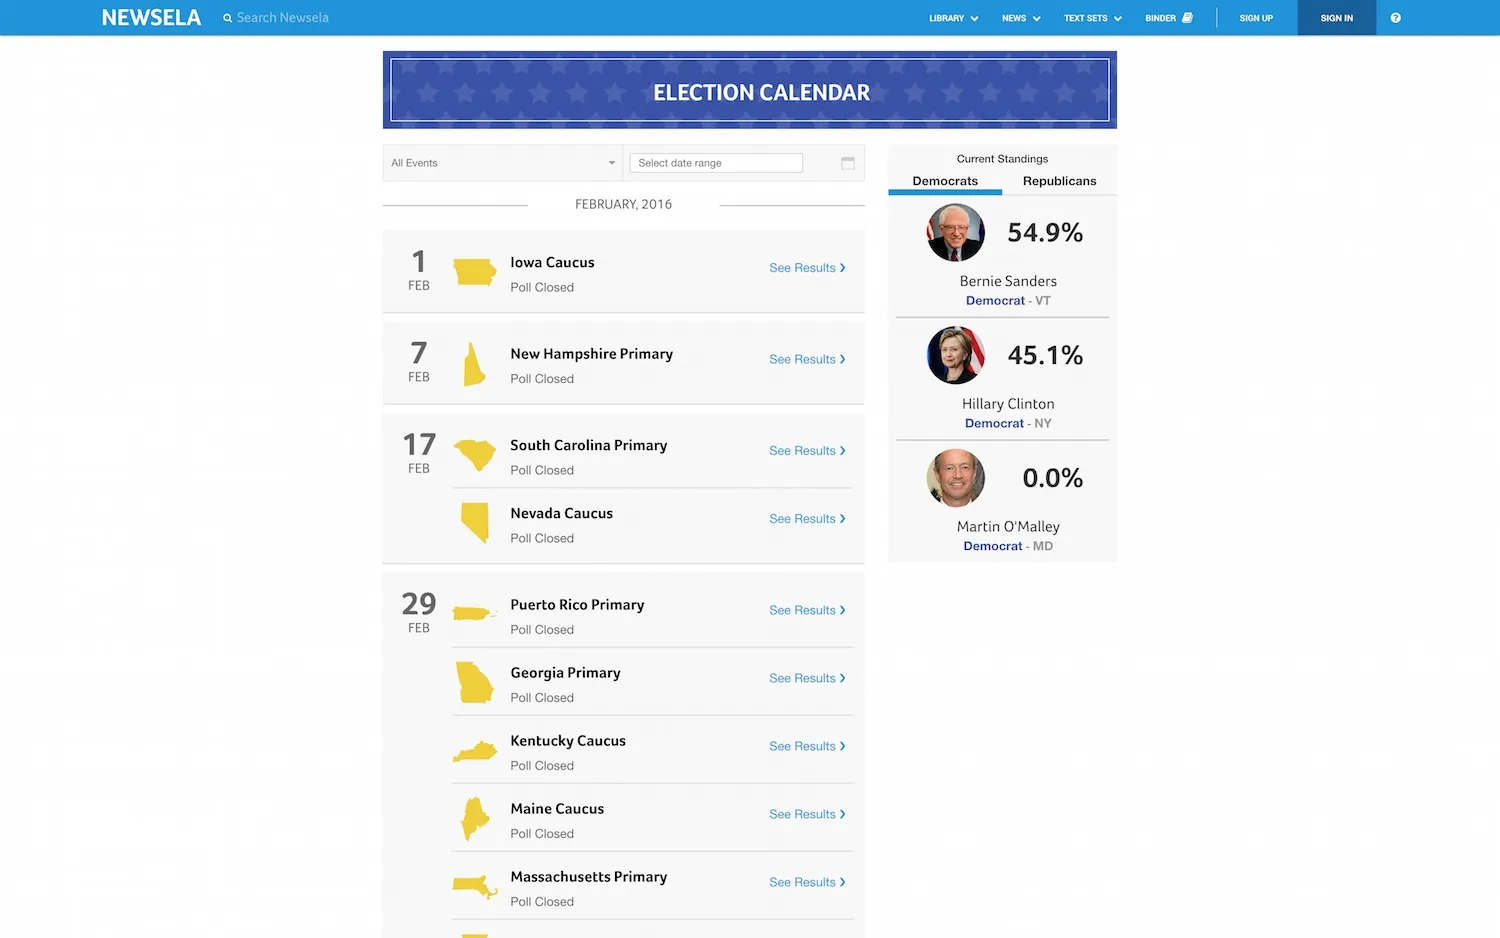The height and width of the screenshot is (938, 1500).
Task: Expand the News dropdown menu
Action: coord(1021,18)
